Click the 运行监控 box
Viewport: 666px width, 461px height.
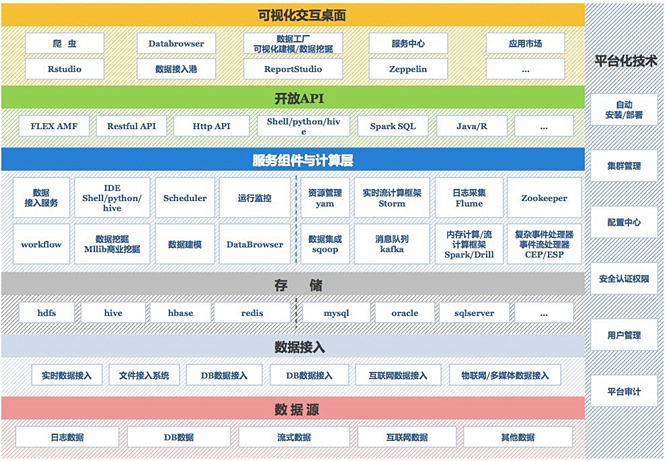pyautogui.click(x=254, y=198)
